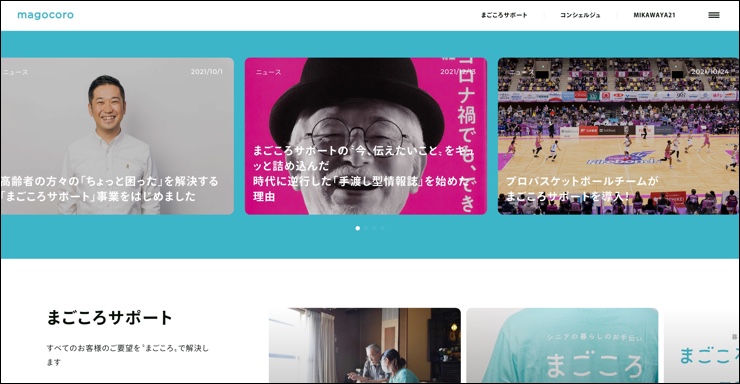Open the まごころサポート nav menu item
Screen dimensions: 740x384
(x=504, y=15)
